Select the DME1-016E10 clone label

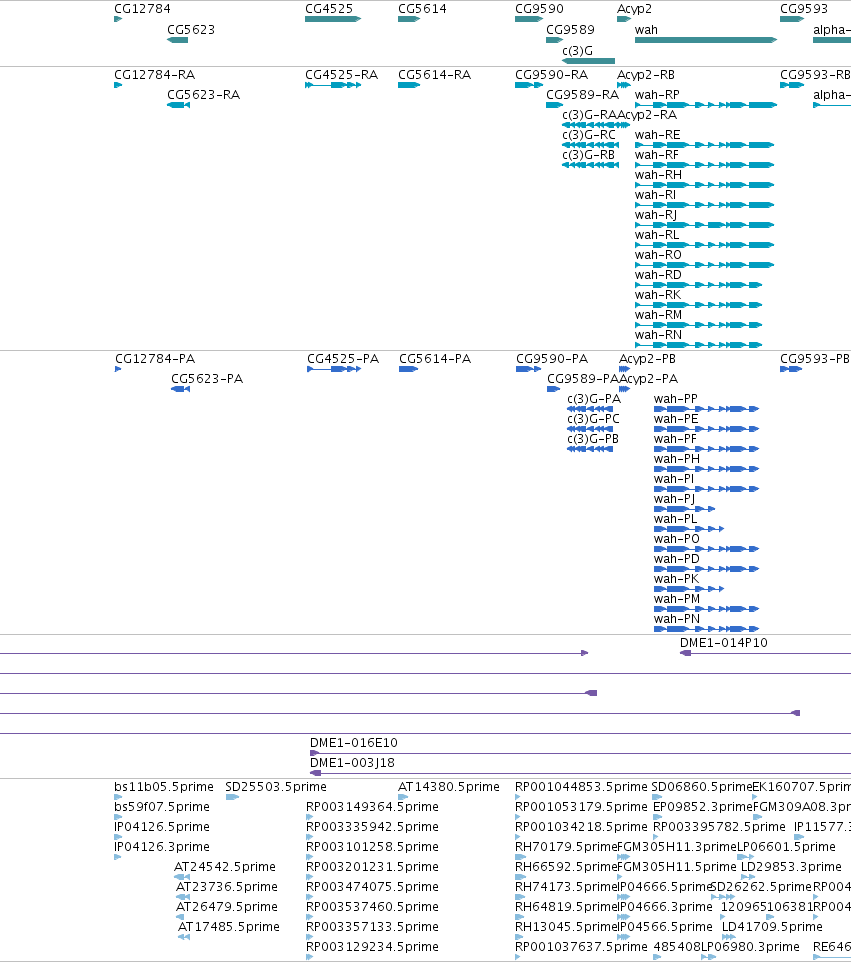354,742
